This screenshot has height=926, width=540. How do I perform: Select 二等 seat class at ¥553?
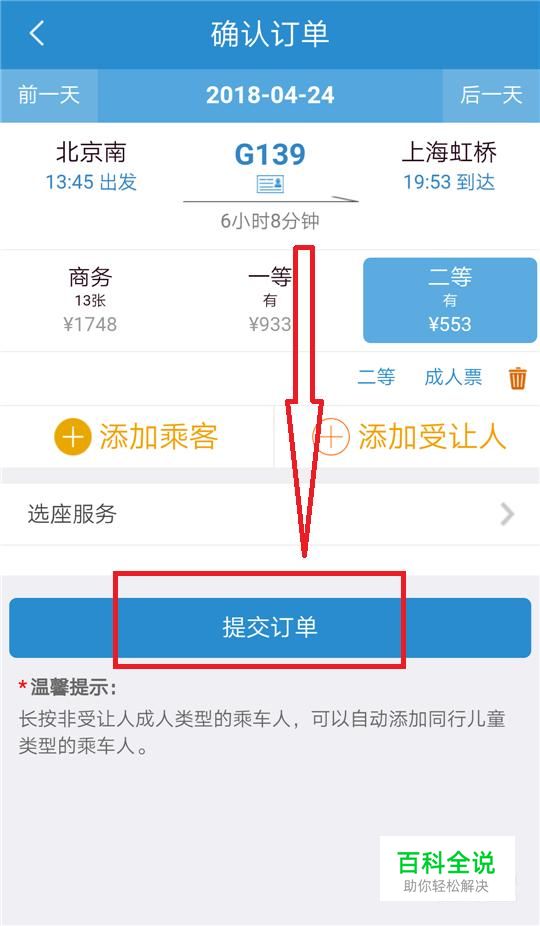click(x=450, y=300)
